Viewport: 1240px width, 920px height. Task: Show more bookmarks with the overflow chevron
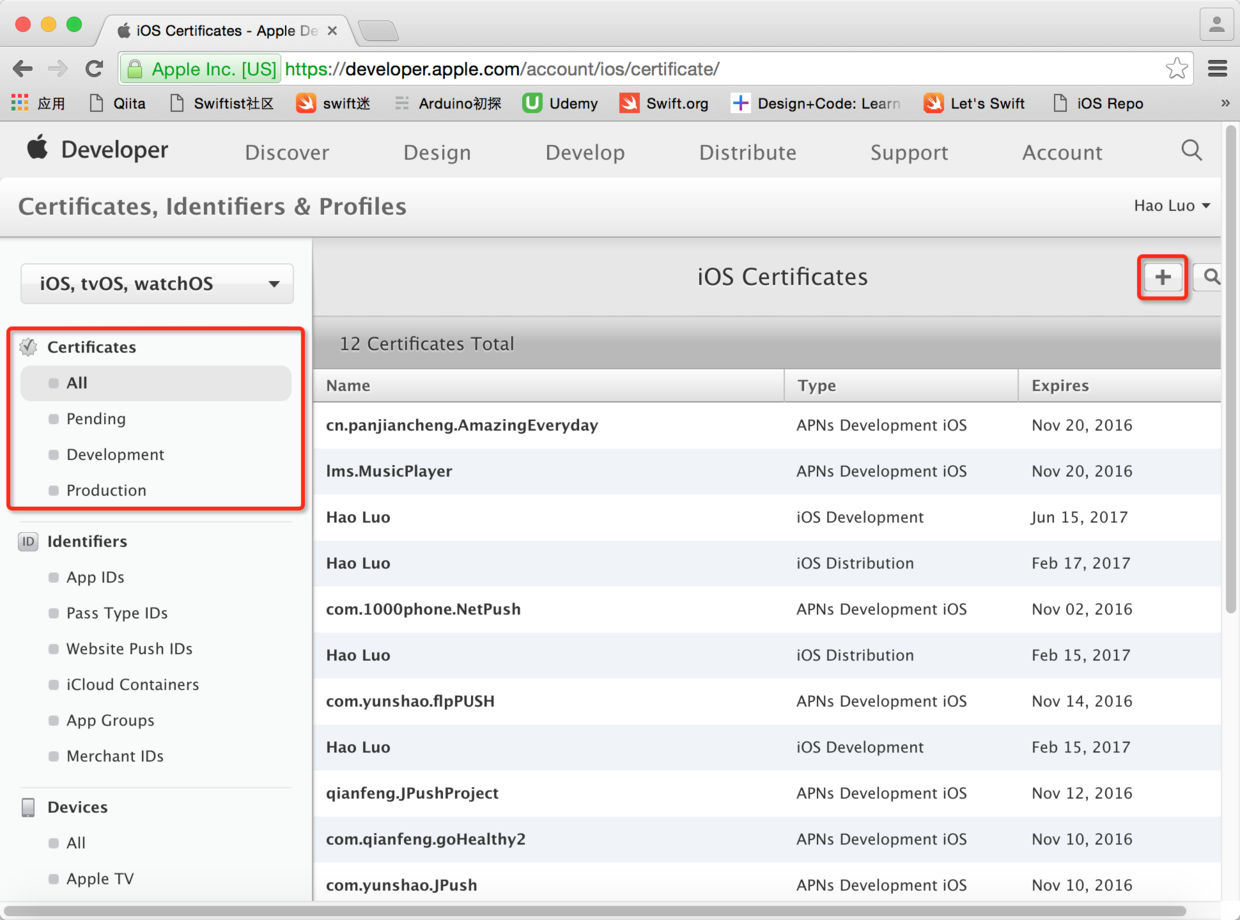(x=1225, y=103)
